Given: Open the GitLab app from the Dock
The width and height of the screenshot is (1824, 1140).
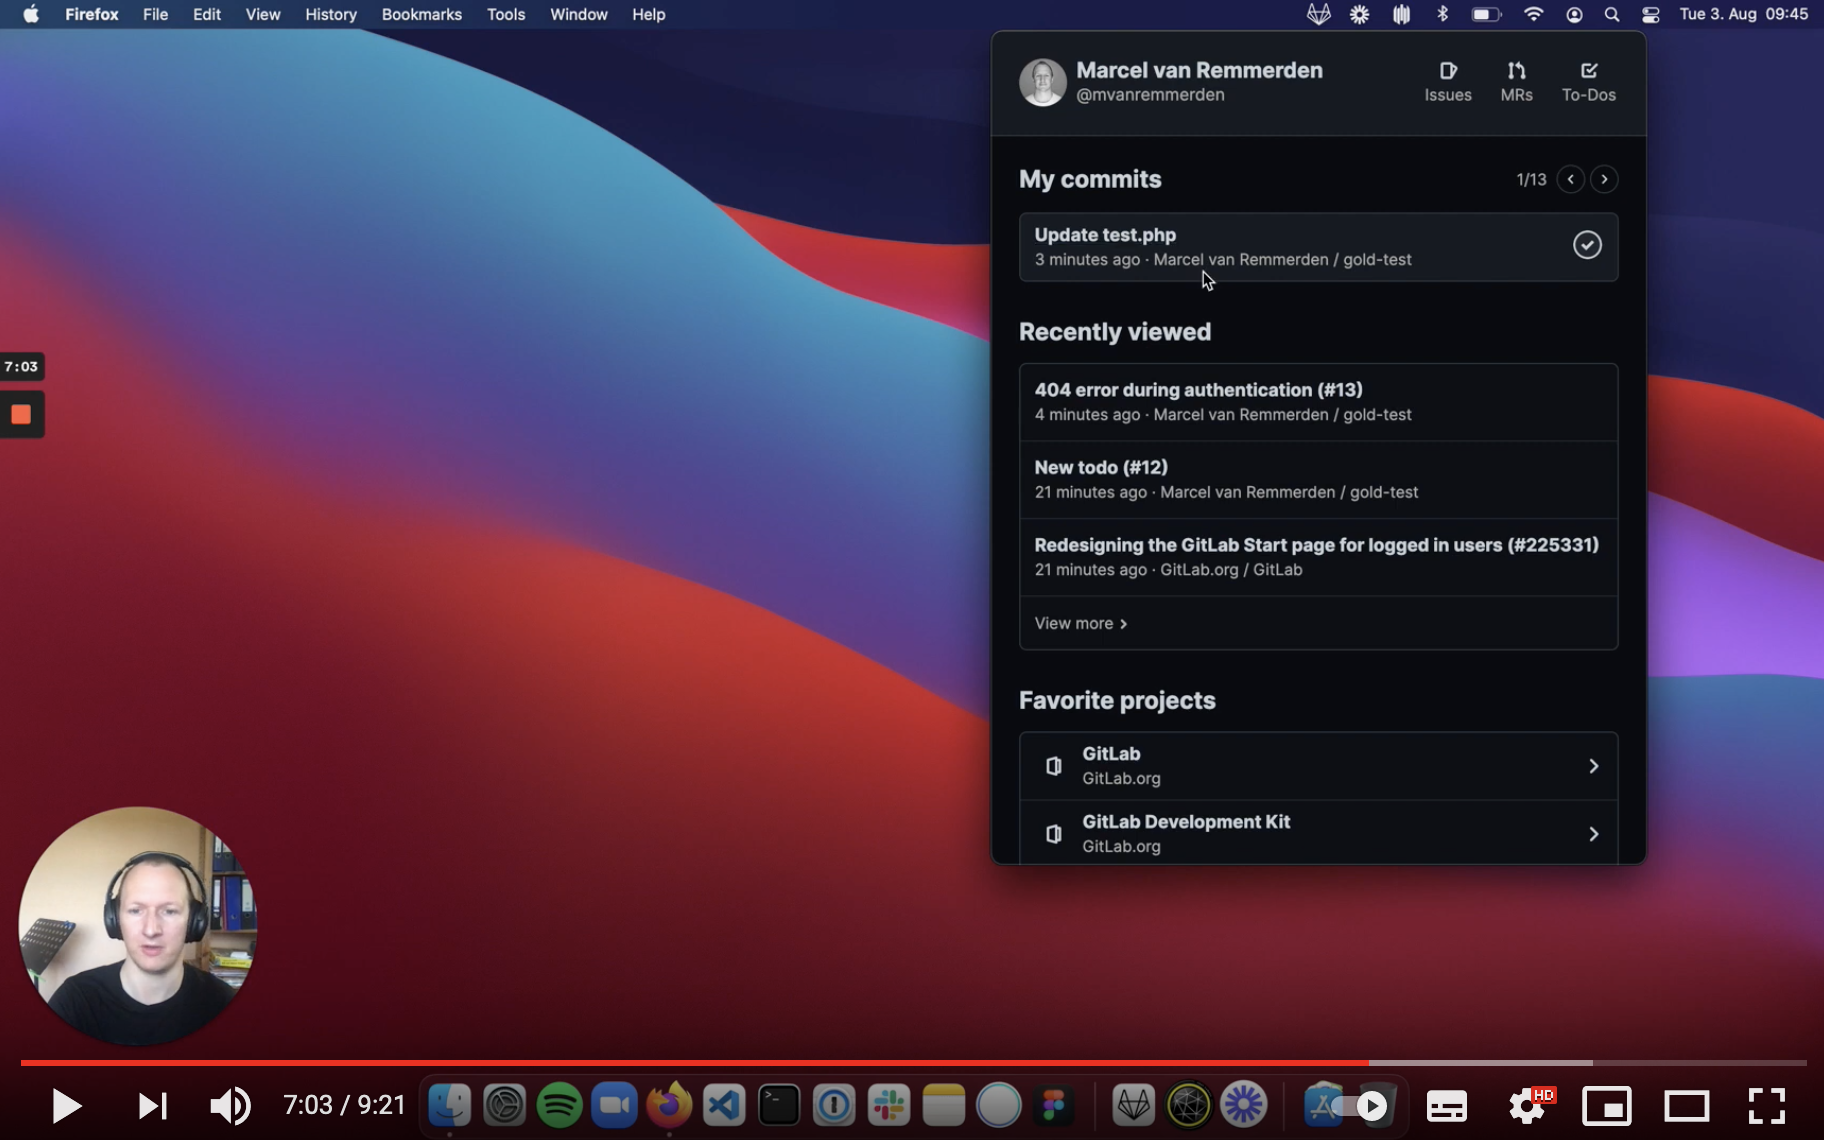Looking at the screenshot, I should [1134, 1105].
